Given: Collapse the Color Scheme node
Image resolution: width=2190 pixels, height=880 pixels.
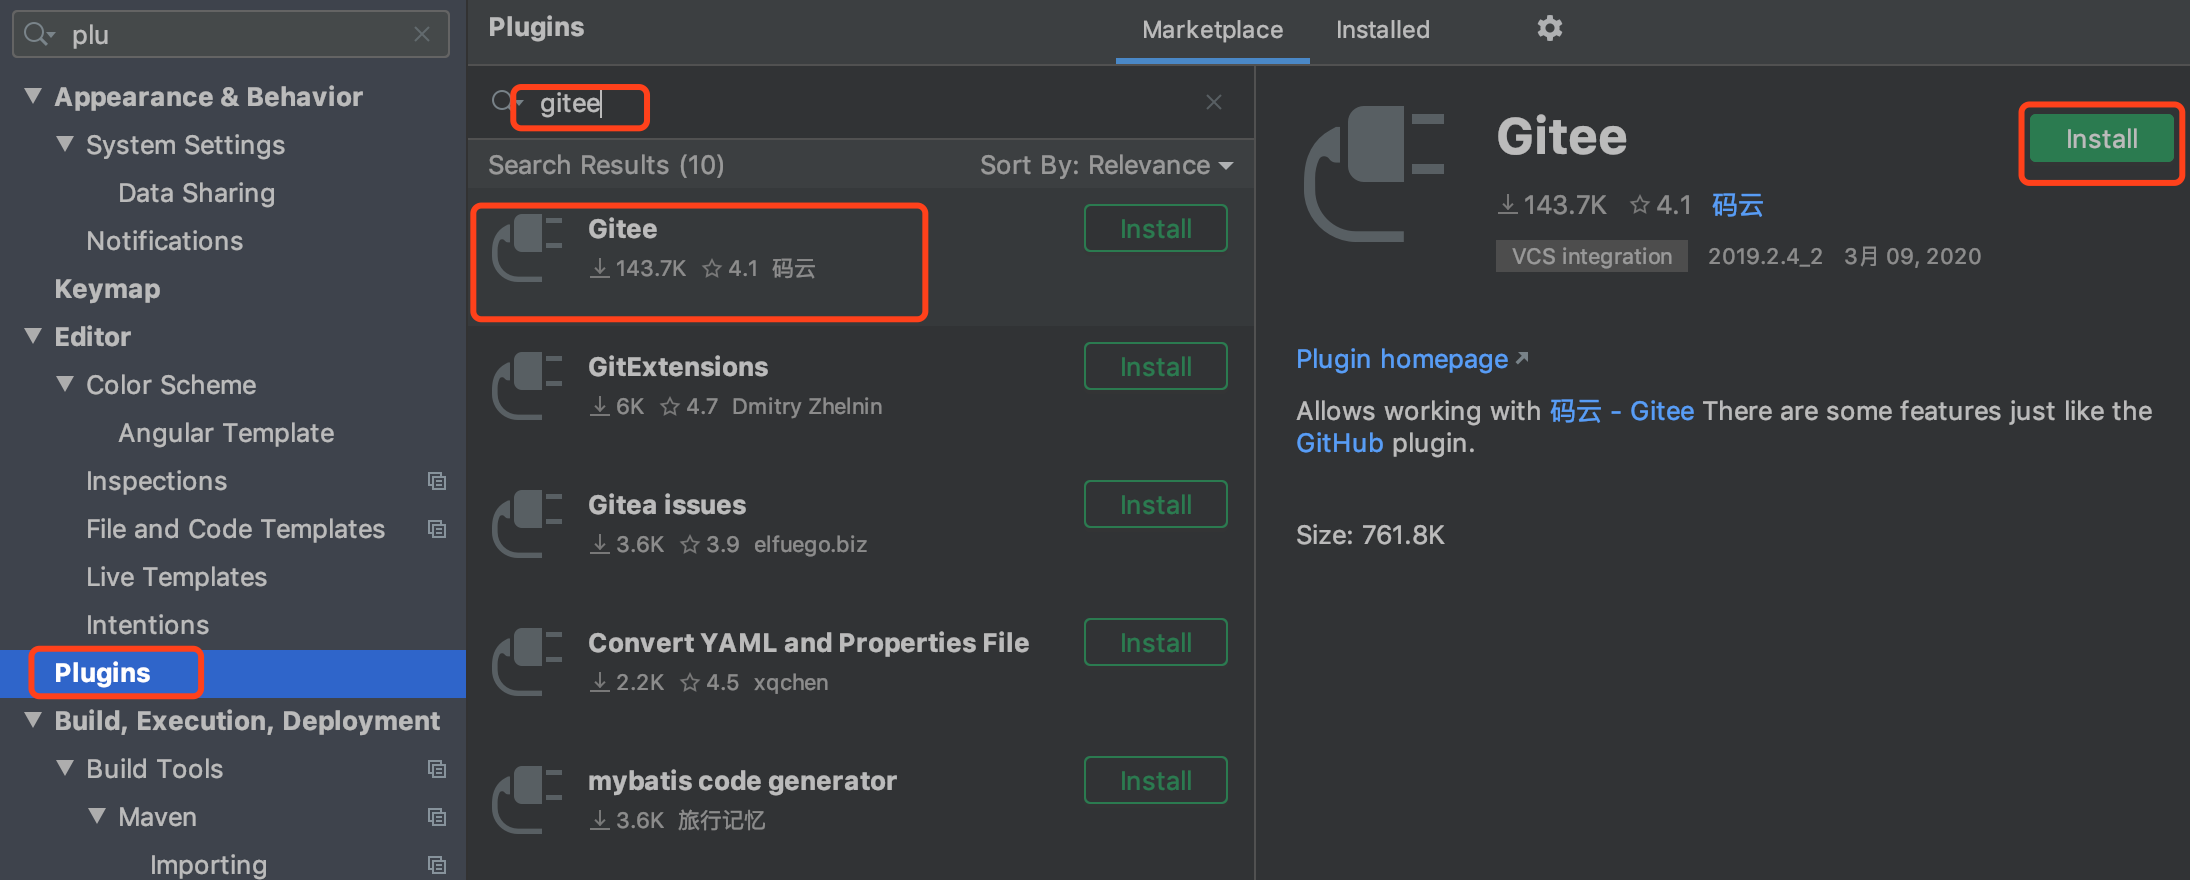Looking at the screenshot, I should pos(65,384).
